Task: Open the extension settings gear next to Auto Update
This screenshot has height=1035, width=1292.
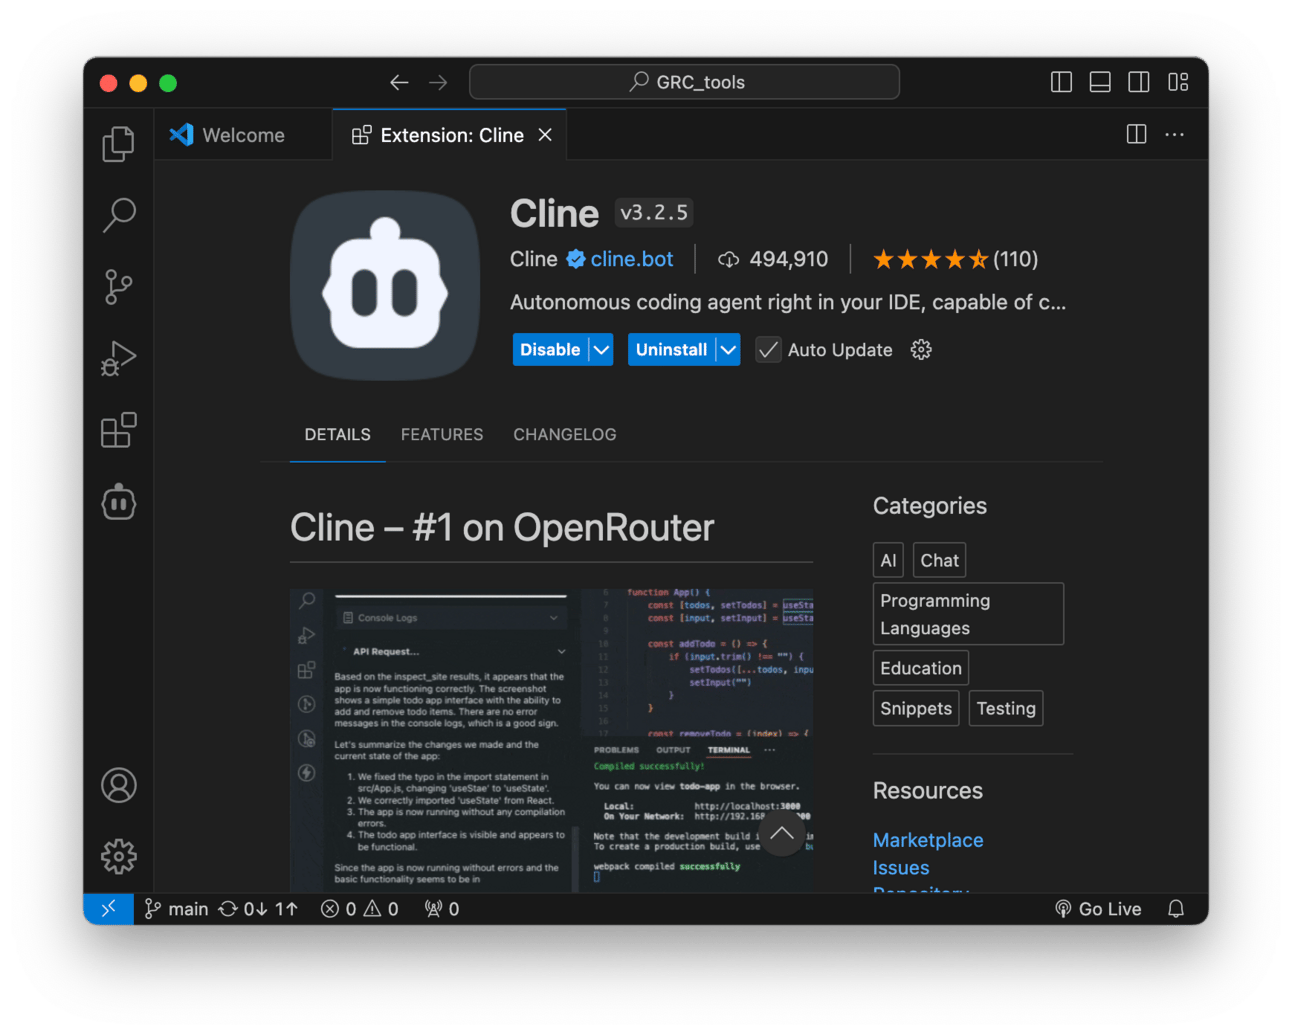Action: [x=921, y=349]
